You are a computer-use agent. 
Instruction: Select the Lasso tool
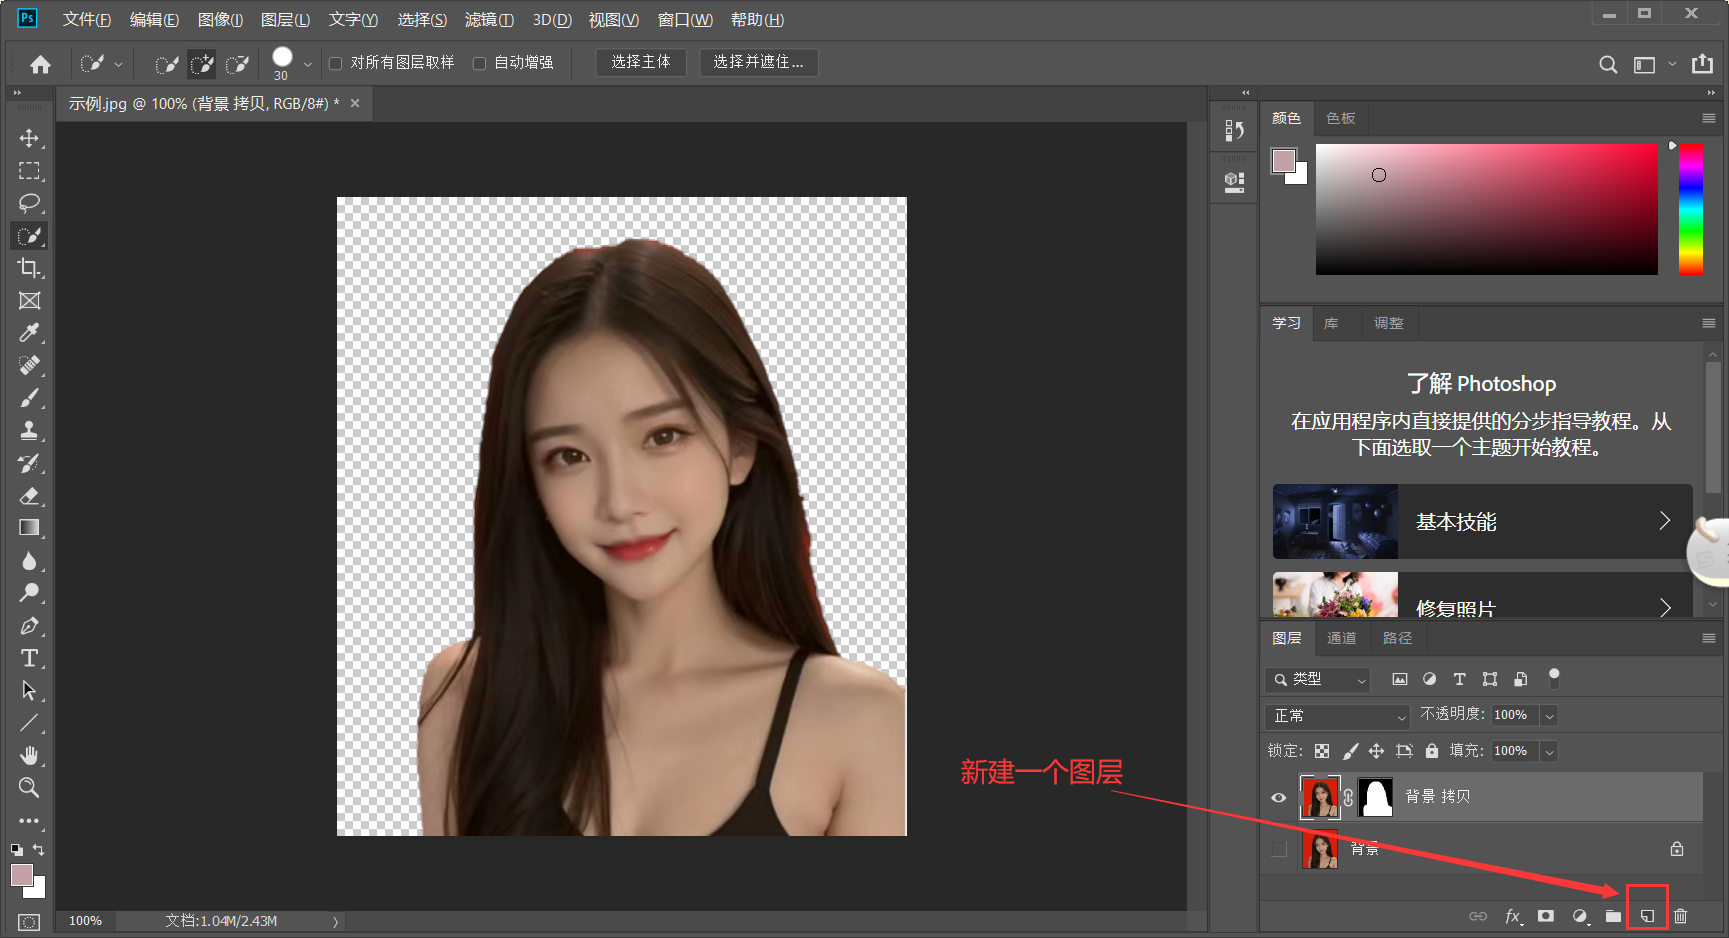click(x=29, y=203)
